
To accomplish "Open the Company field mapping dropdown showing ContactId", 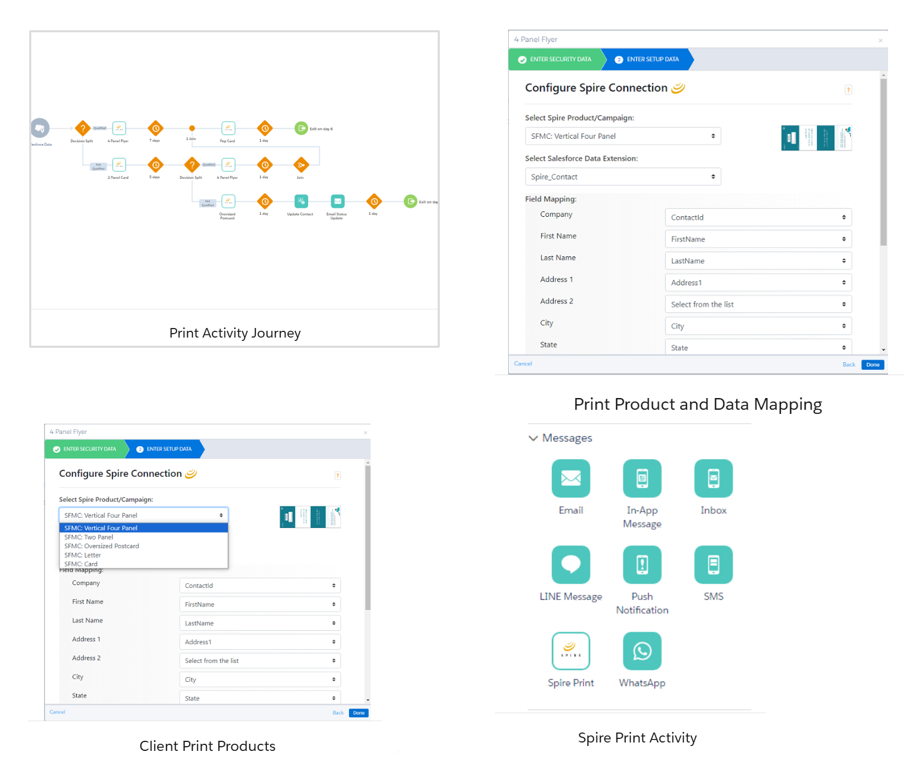I will (758, 217).
